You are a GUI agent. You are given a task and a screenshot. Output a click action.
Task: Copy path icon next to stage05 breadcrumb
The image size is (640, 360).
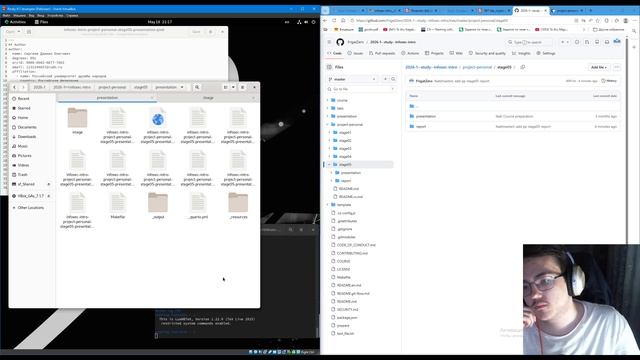coord(523,67)
